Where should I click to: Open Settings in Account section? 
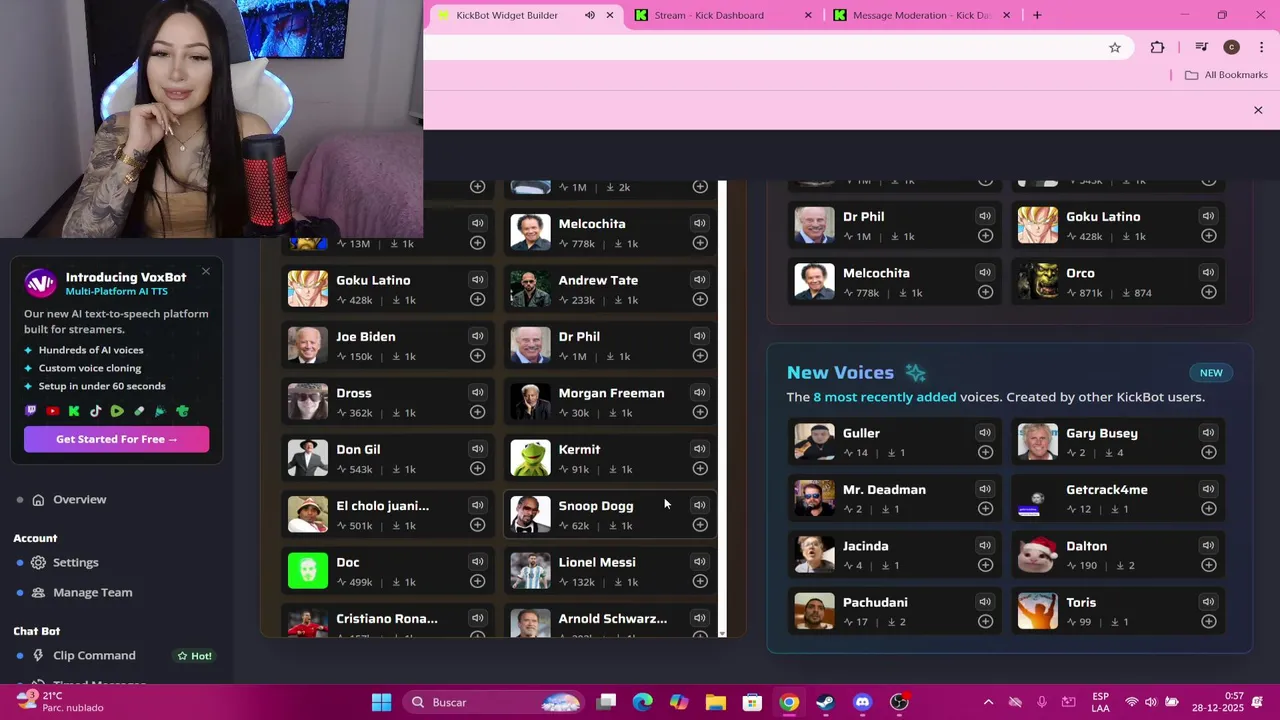(75, 563)
